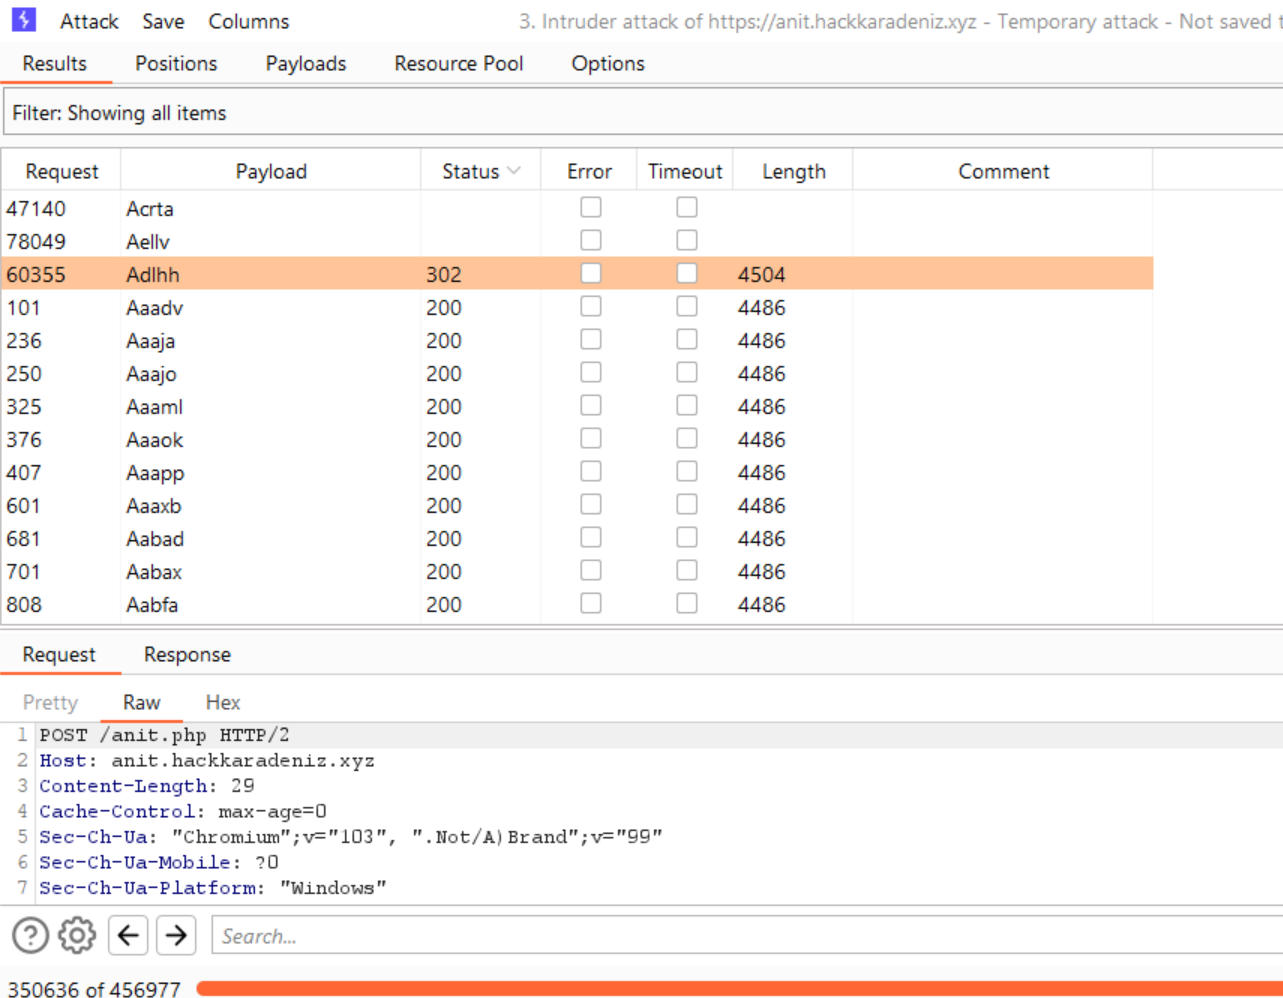Sort by the Payload column header

pyautogui.click(x=271, y=171)
